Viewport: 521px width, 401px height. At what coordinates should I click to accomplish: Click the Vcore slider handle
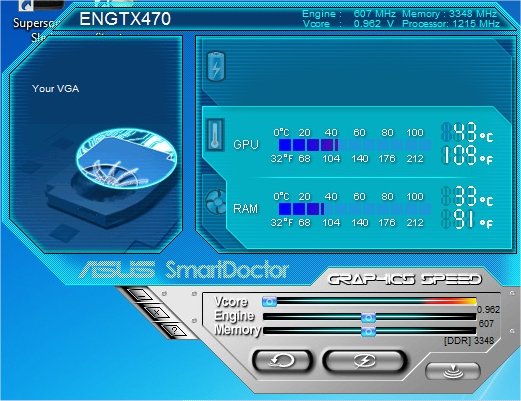click(x=269, y=301)
